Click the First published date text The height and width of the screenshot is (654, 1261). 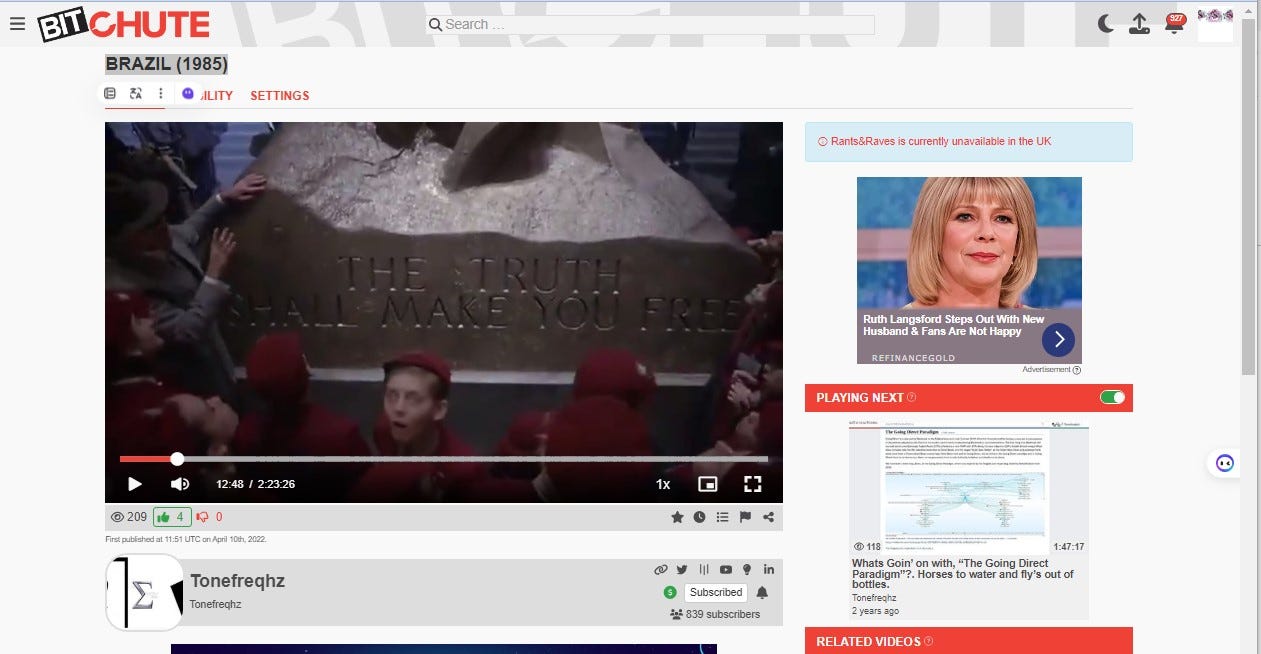pos(186,539)
